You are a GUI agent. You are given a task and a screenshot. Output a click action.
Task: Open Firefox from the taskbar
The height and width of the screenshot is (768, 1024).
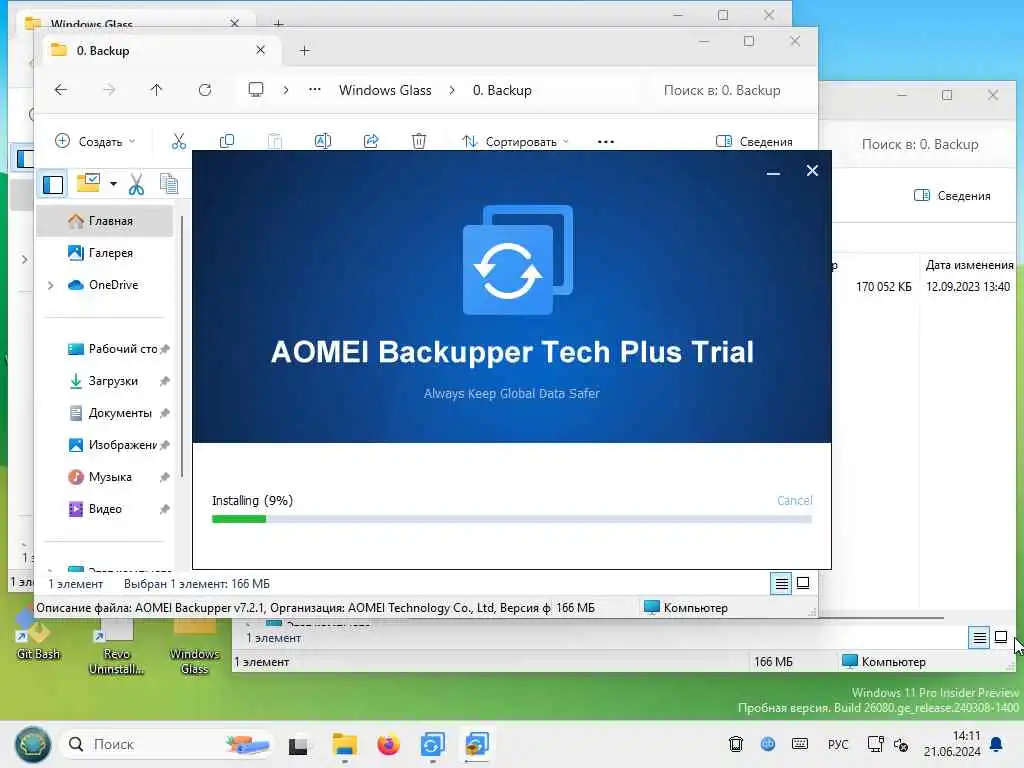(x=388, y=744)
